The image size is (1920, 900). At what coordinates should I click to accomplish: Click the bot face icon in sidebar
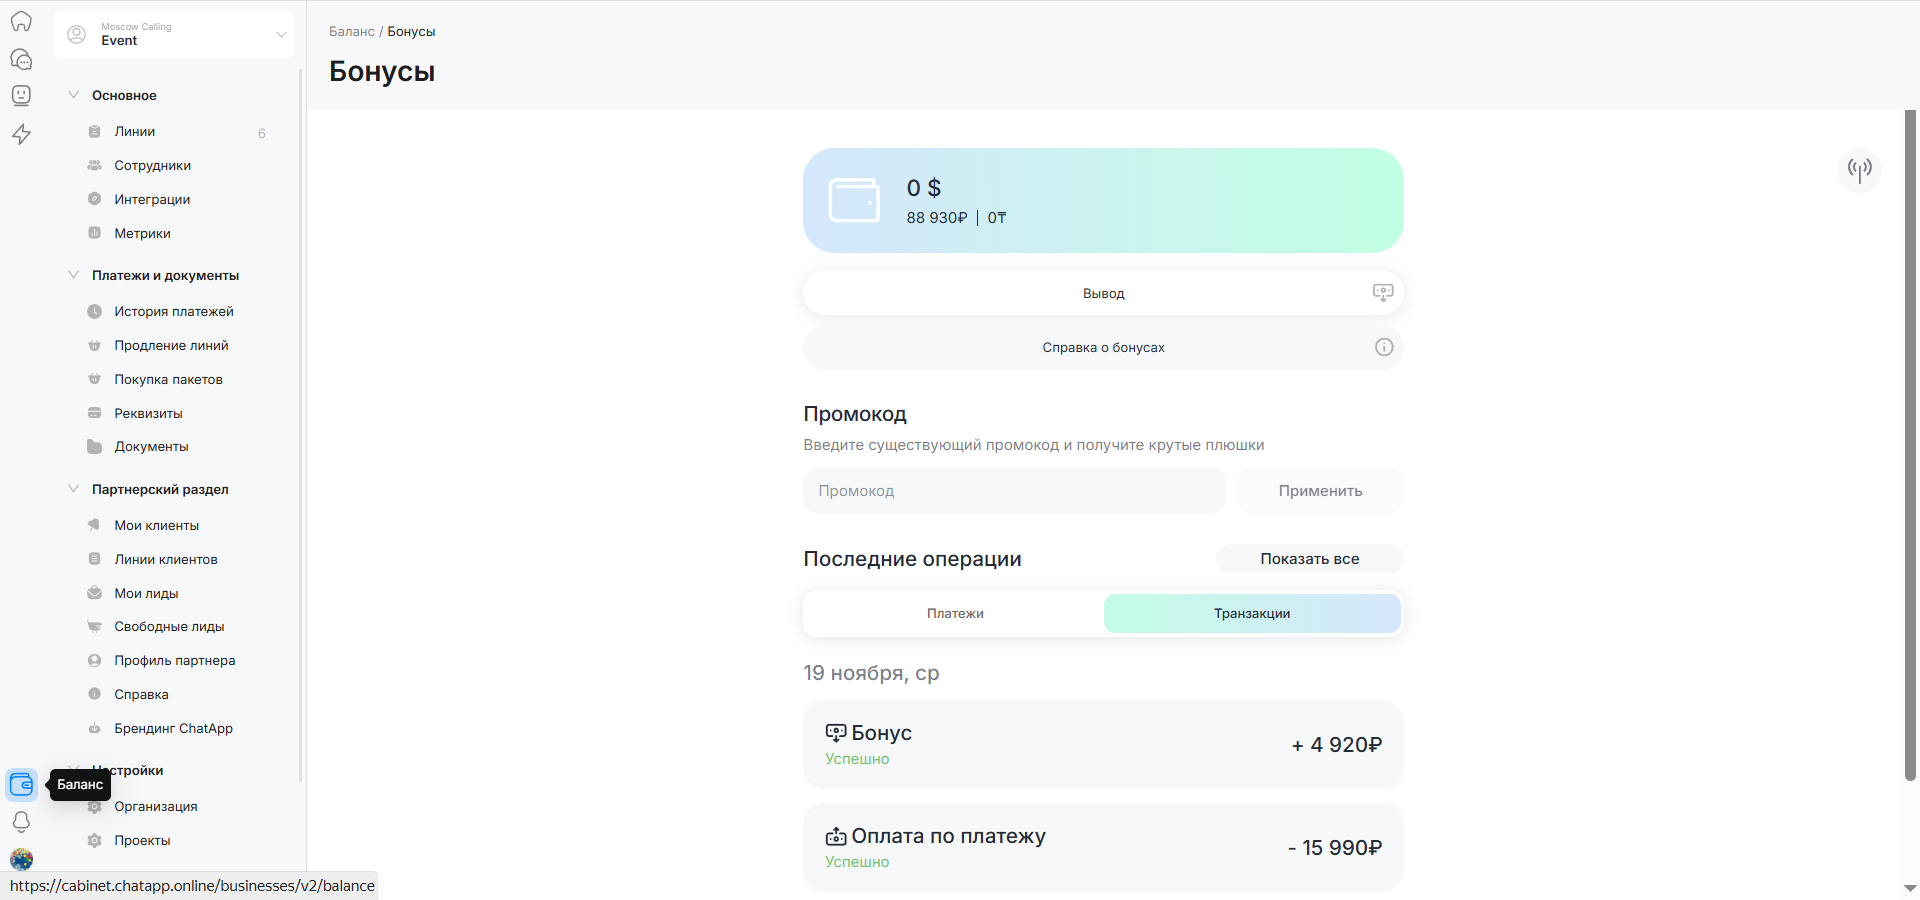[x=21, y=95]
